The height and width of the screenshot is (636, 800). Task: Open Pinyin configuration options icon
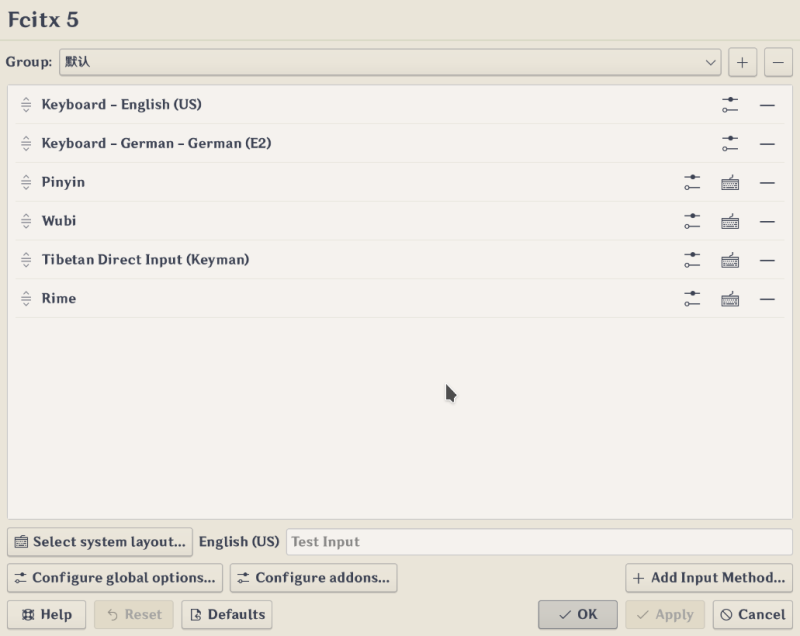[691, 182]
